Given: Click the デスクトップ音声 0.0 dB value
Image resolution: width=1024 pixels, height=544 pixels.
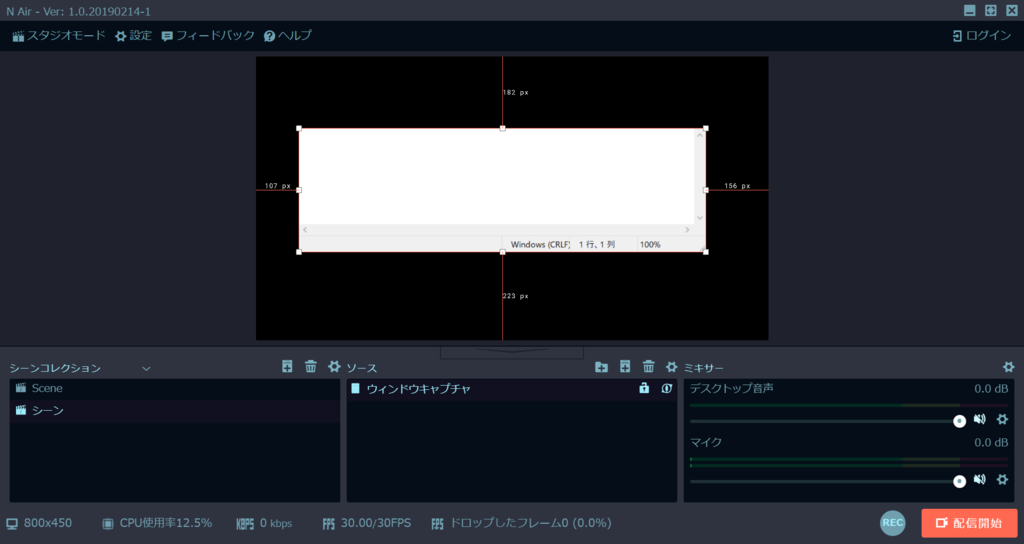Looking at the screenshot, I should (x=991, y=389).
